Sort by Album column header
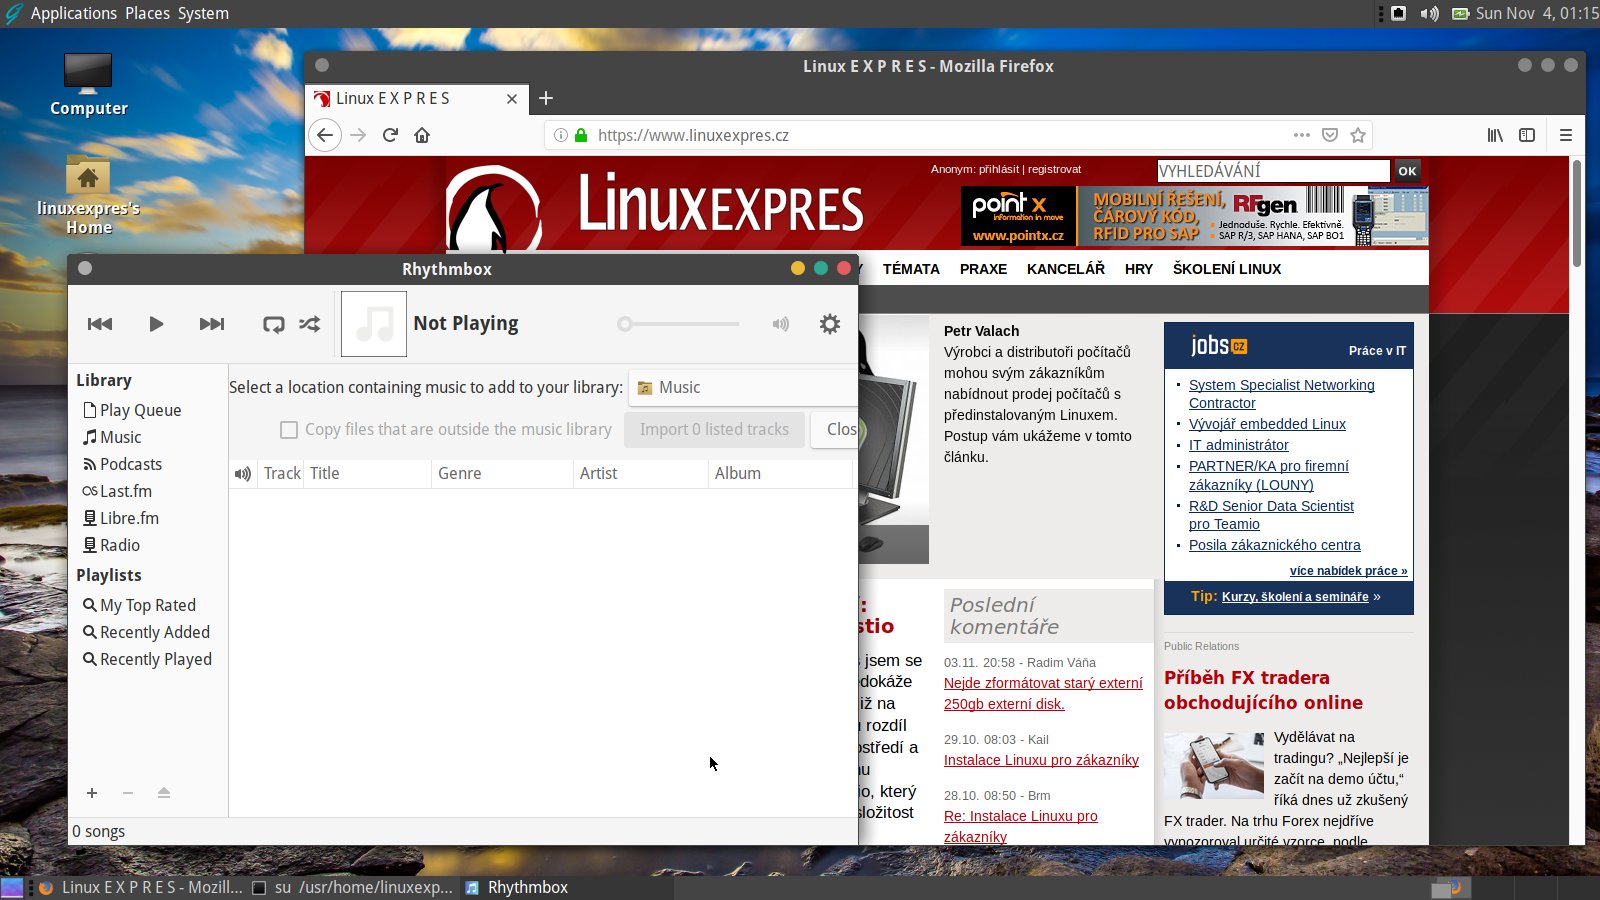The height and width of the screenshot is (900, 1600). [780, 474]
